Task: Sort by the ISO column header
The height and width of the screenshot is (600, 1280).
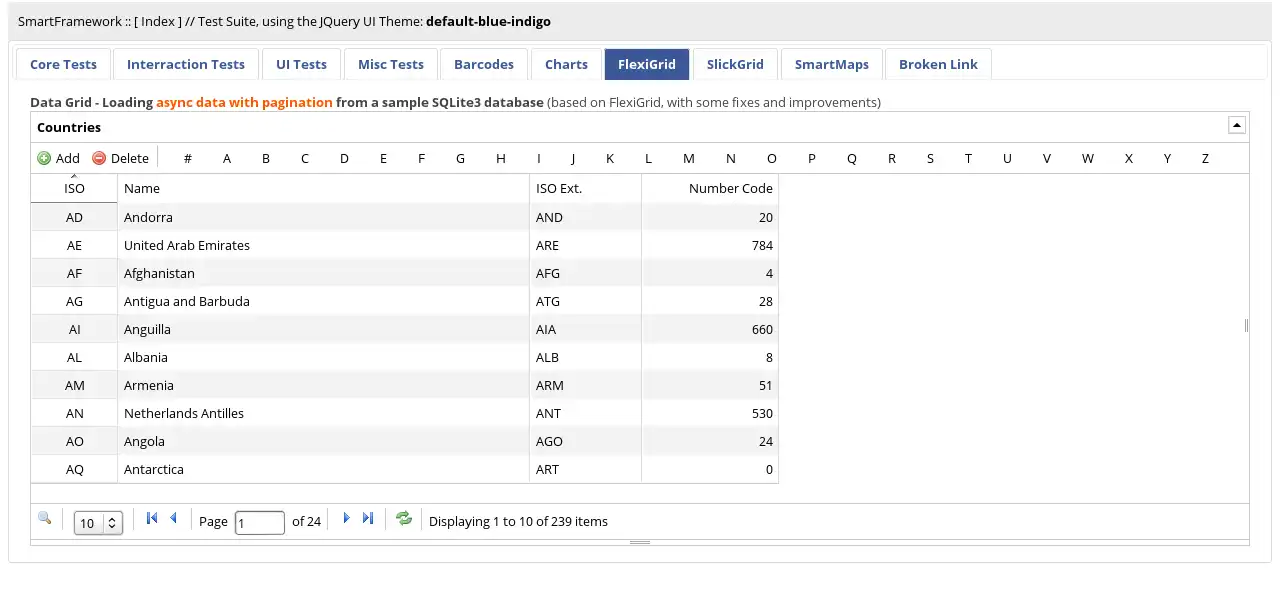Action: pyautogui.click(x=74, y=188)
